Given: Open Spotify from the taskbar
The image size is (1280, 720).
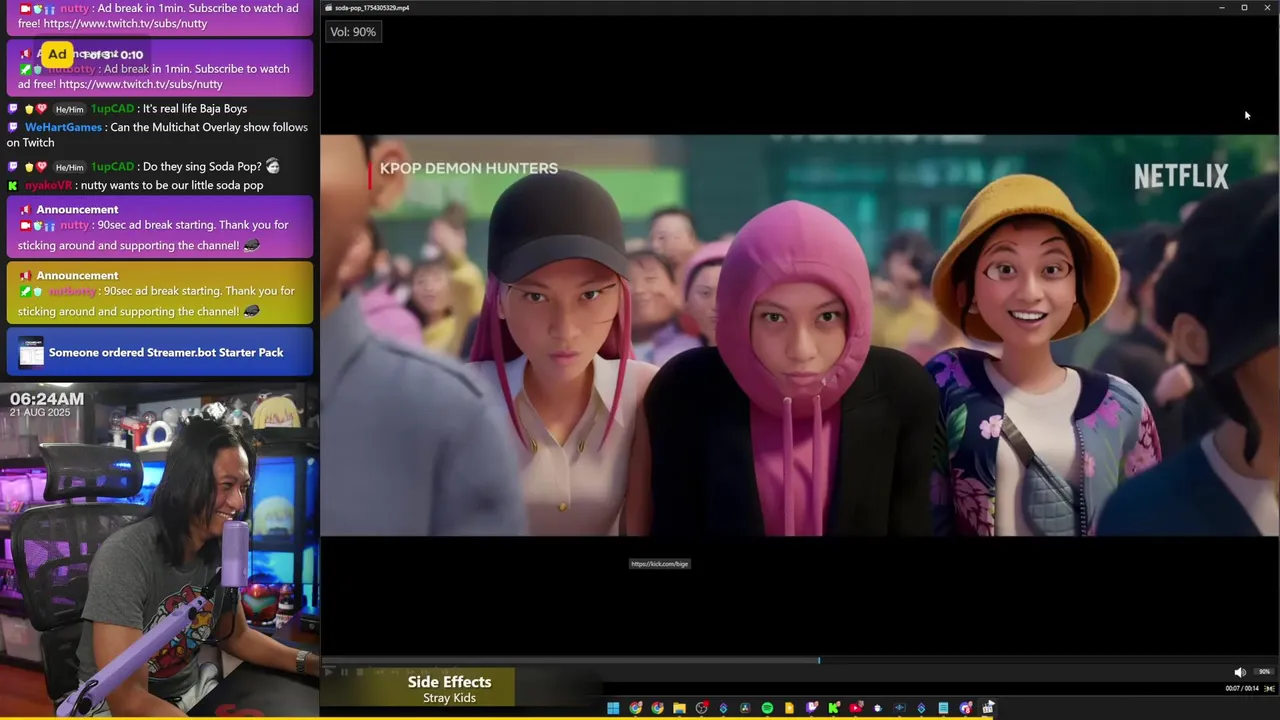Looking at the screenshot, I should (x=767, y=708).
